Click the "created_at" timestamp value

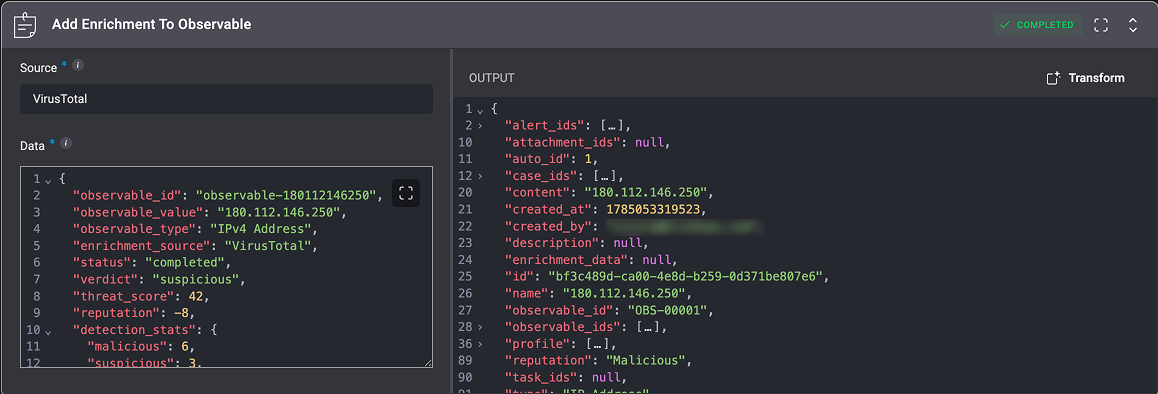click(653, 209)
